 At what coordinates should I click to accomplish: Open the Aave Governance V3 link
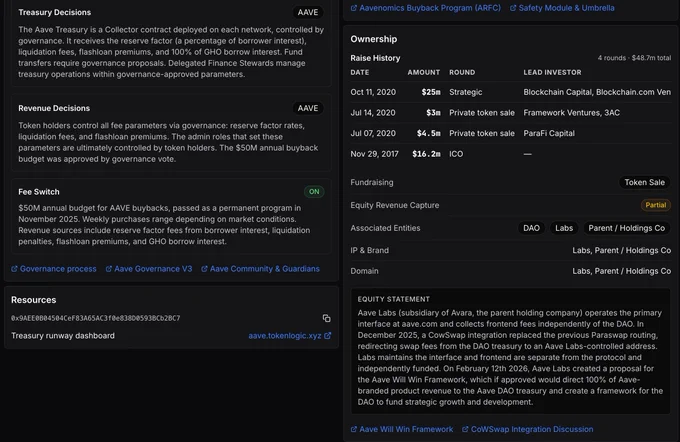pos(149,269)
